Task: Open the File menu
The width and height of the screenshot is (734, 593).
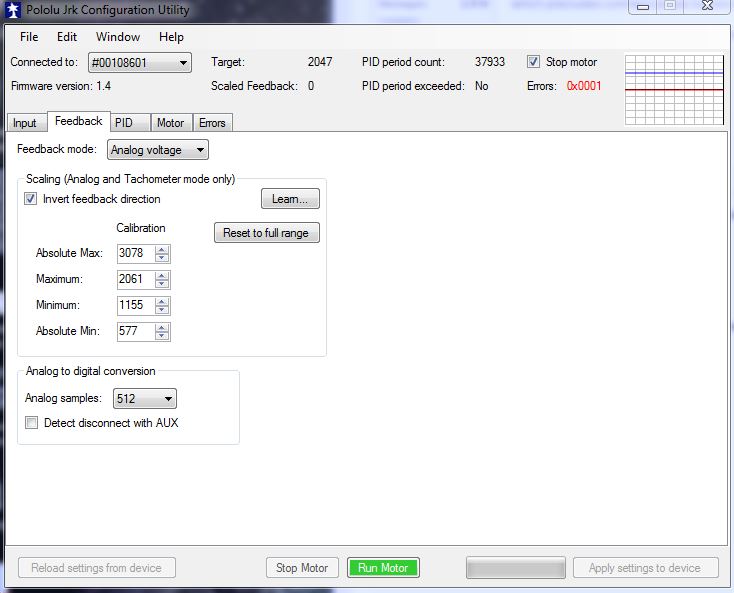Action: tap(29, 37)
